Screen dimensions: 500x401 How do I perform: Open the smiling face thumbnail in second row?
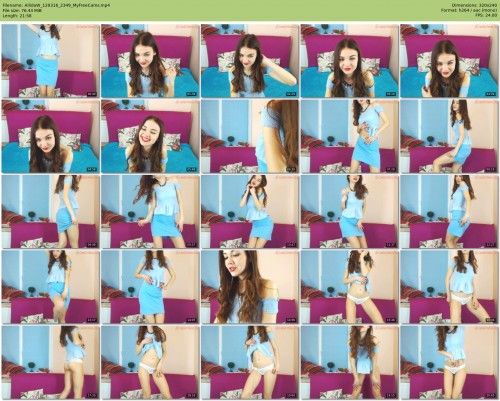click(150, 136)
